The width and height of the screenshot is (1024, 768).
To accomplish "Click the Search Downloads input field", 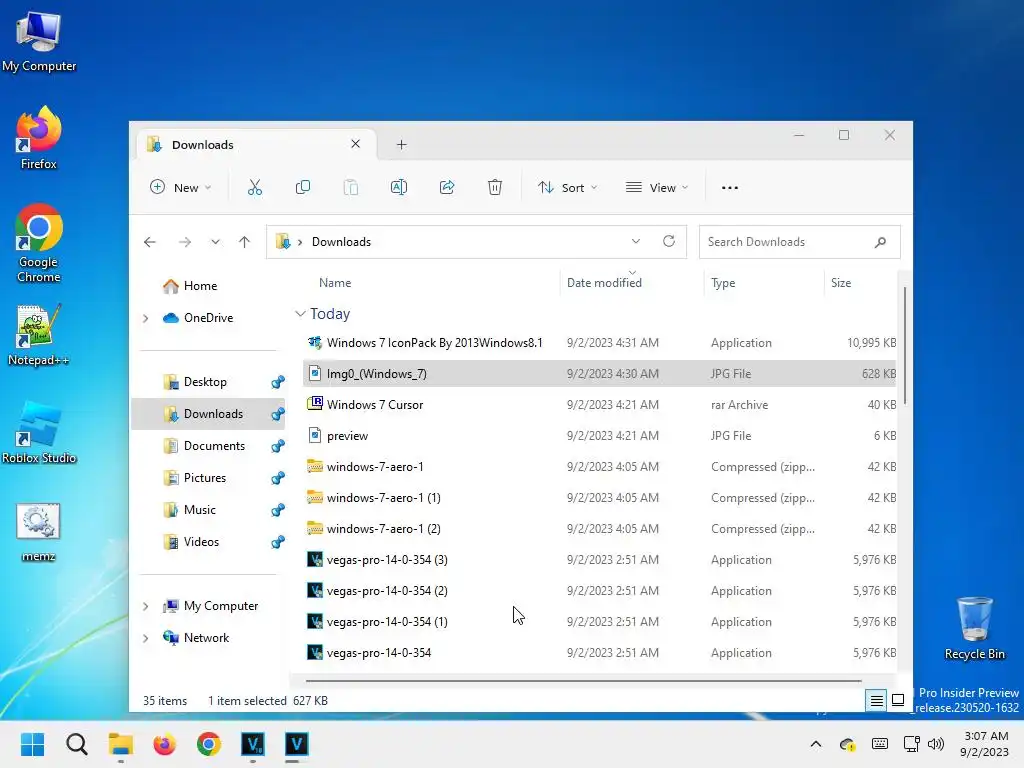I will click(x=799, y=242).
